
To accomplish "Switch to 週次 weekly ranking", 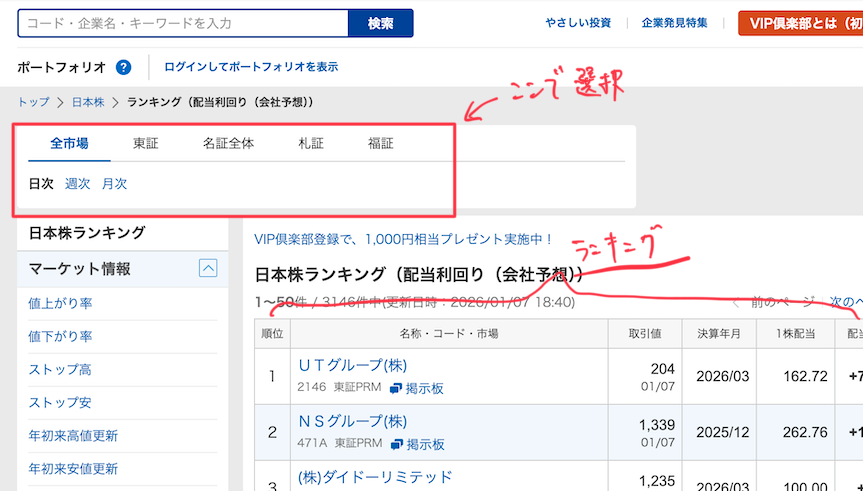I will click(77, 183).
